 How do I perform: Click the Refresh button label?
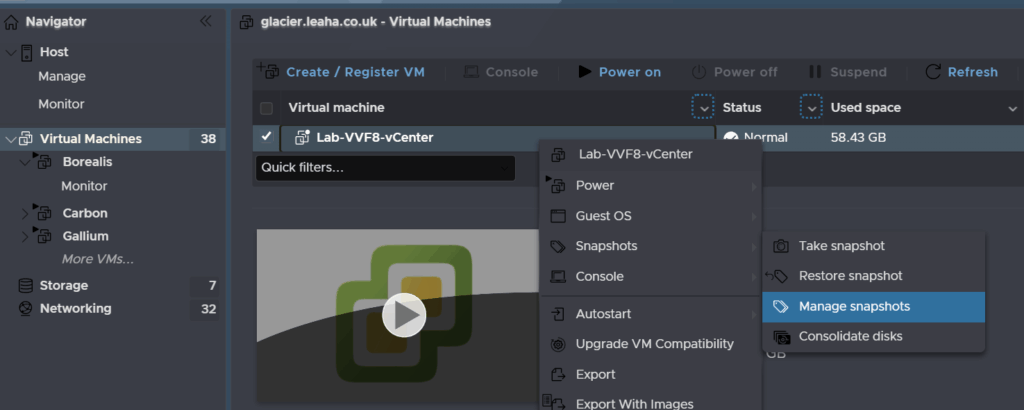click(972, 72)
